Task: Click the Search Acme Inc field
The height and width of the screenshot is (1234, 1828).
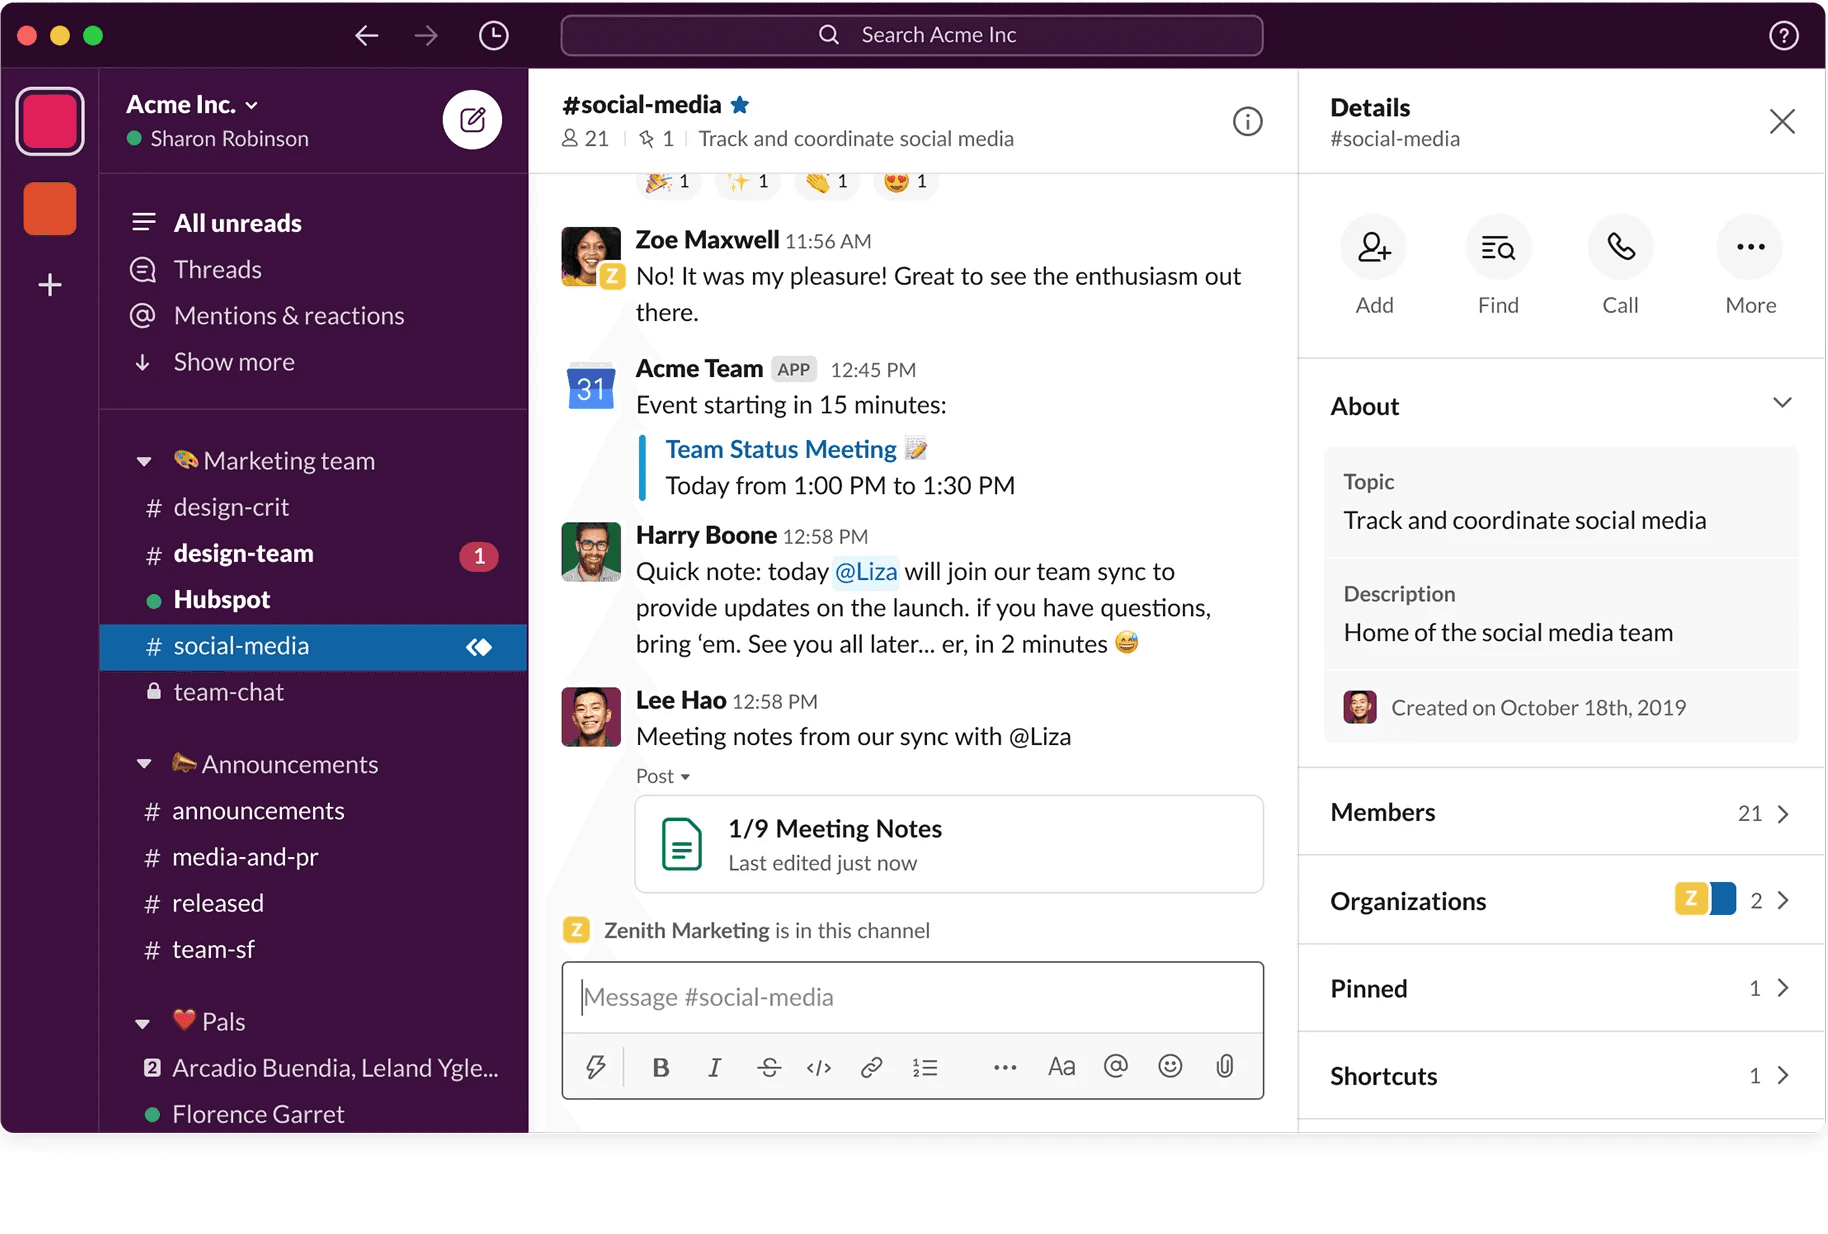Action: (x=912, y=35)
